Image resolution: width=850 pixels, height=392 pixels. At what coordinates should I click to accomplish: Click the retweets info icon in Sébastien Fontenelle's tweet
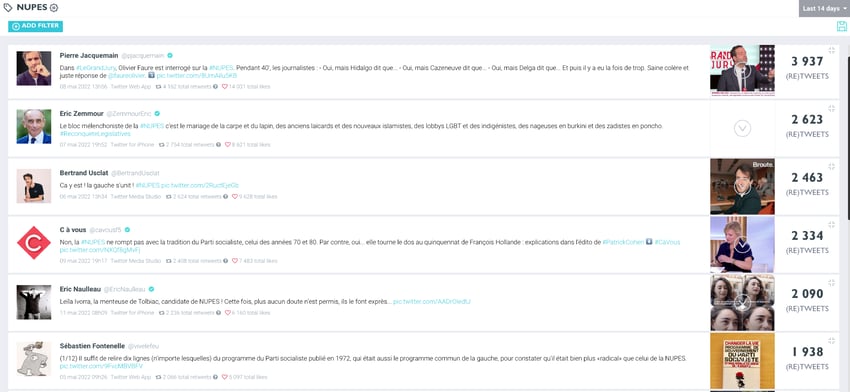tap(215, 377)
